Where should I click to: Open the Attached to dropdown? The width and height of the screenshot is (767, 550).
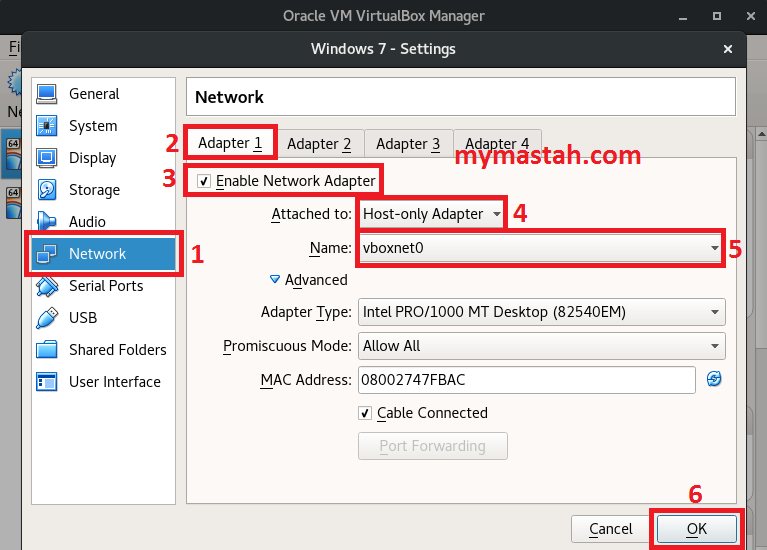(x=432, y=214)
